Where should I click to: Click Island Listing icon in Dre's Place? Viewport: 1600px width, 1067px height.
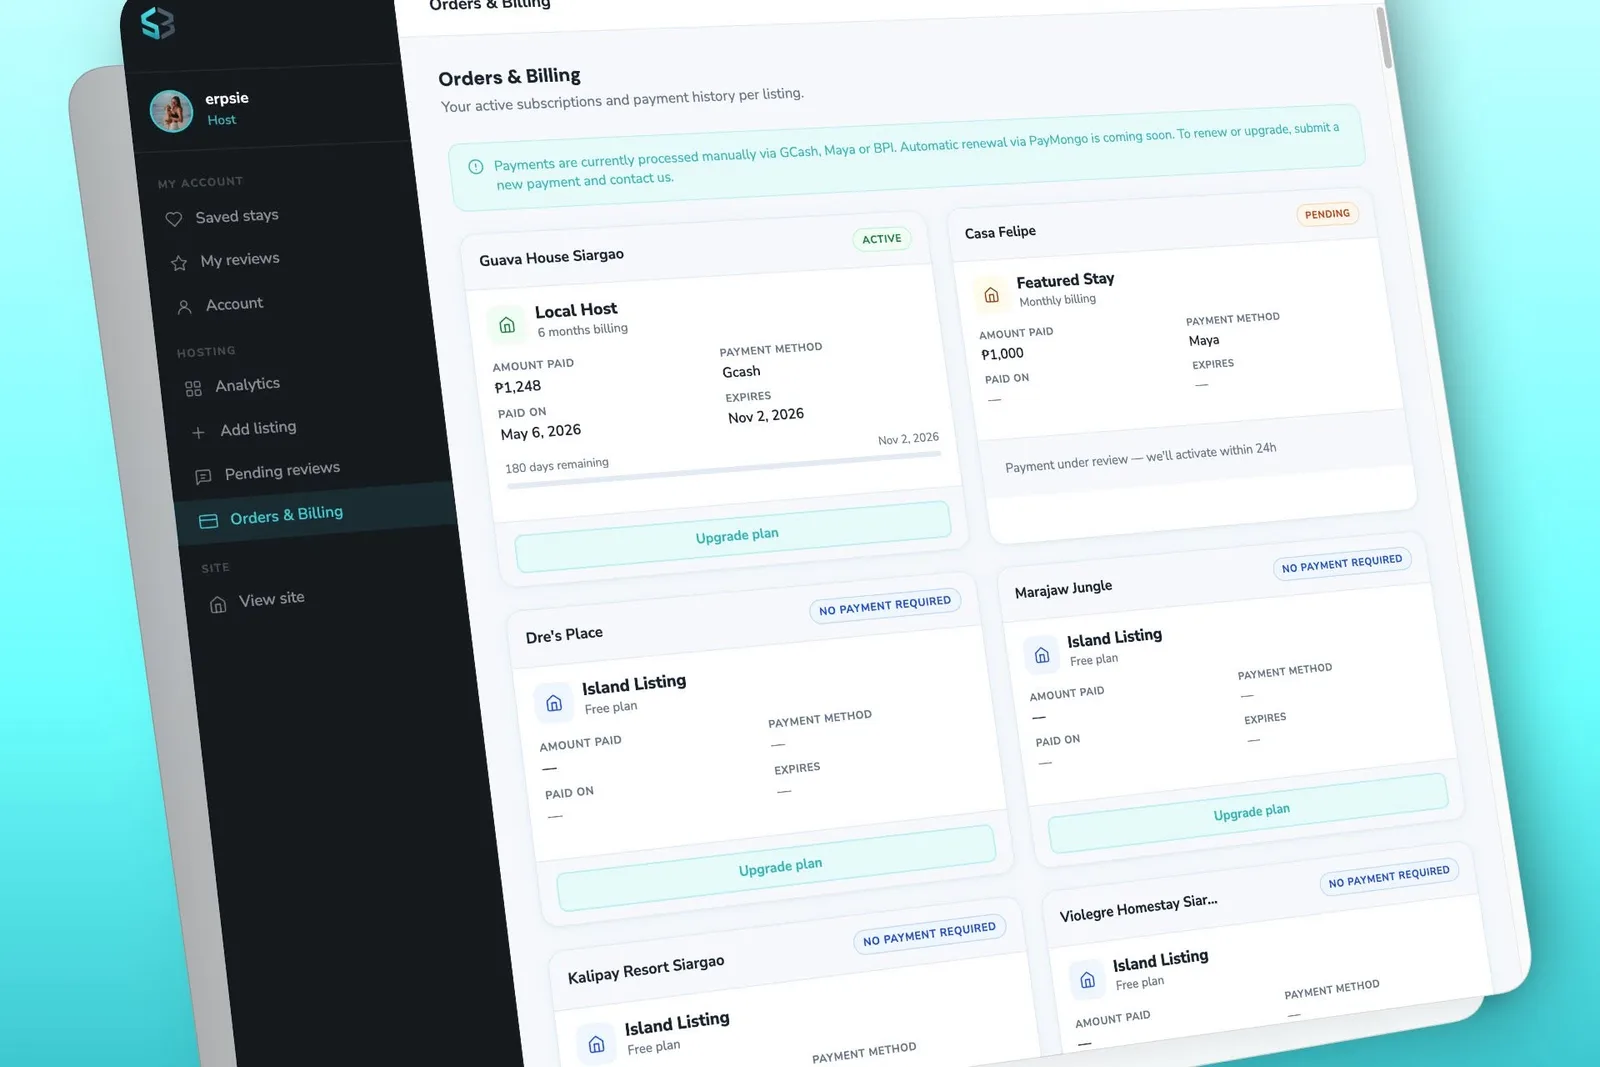[x=554, y=703]
